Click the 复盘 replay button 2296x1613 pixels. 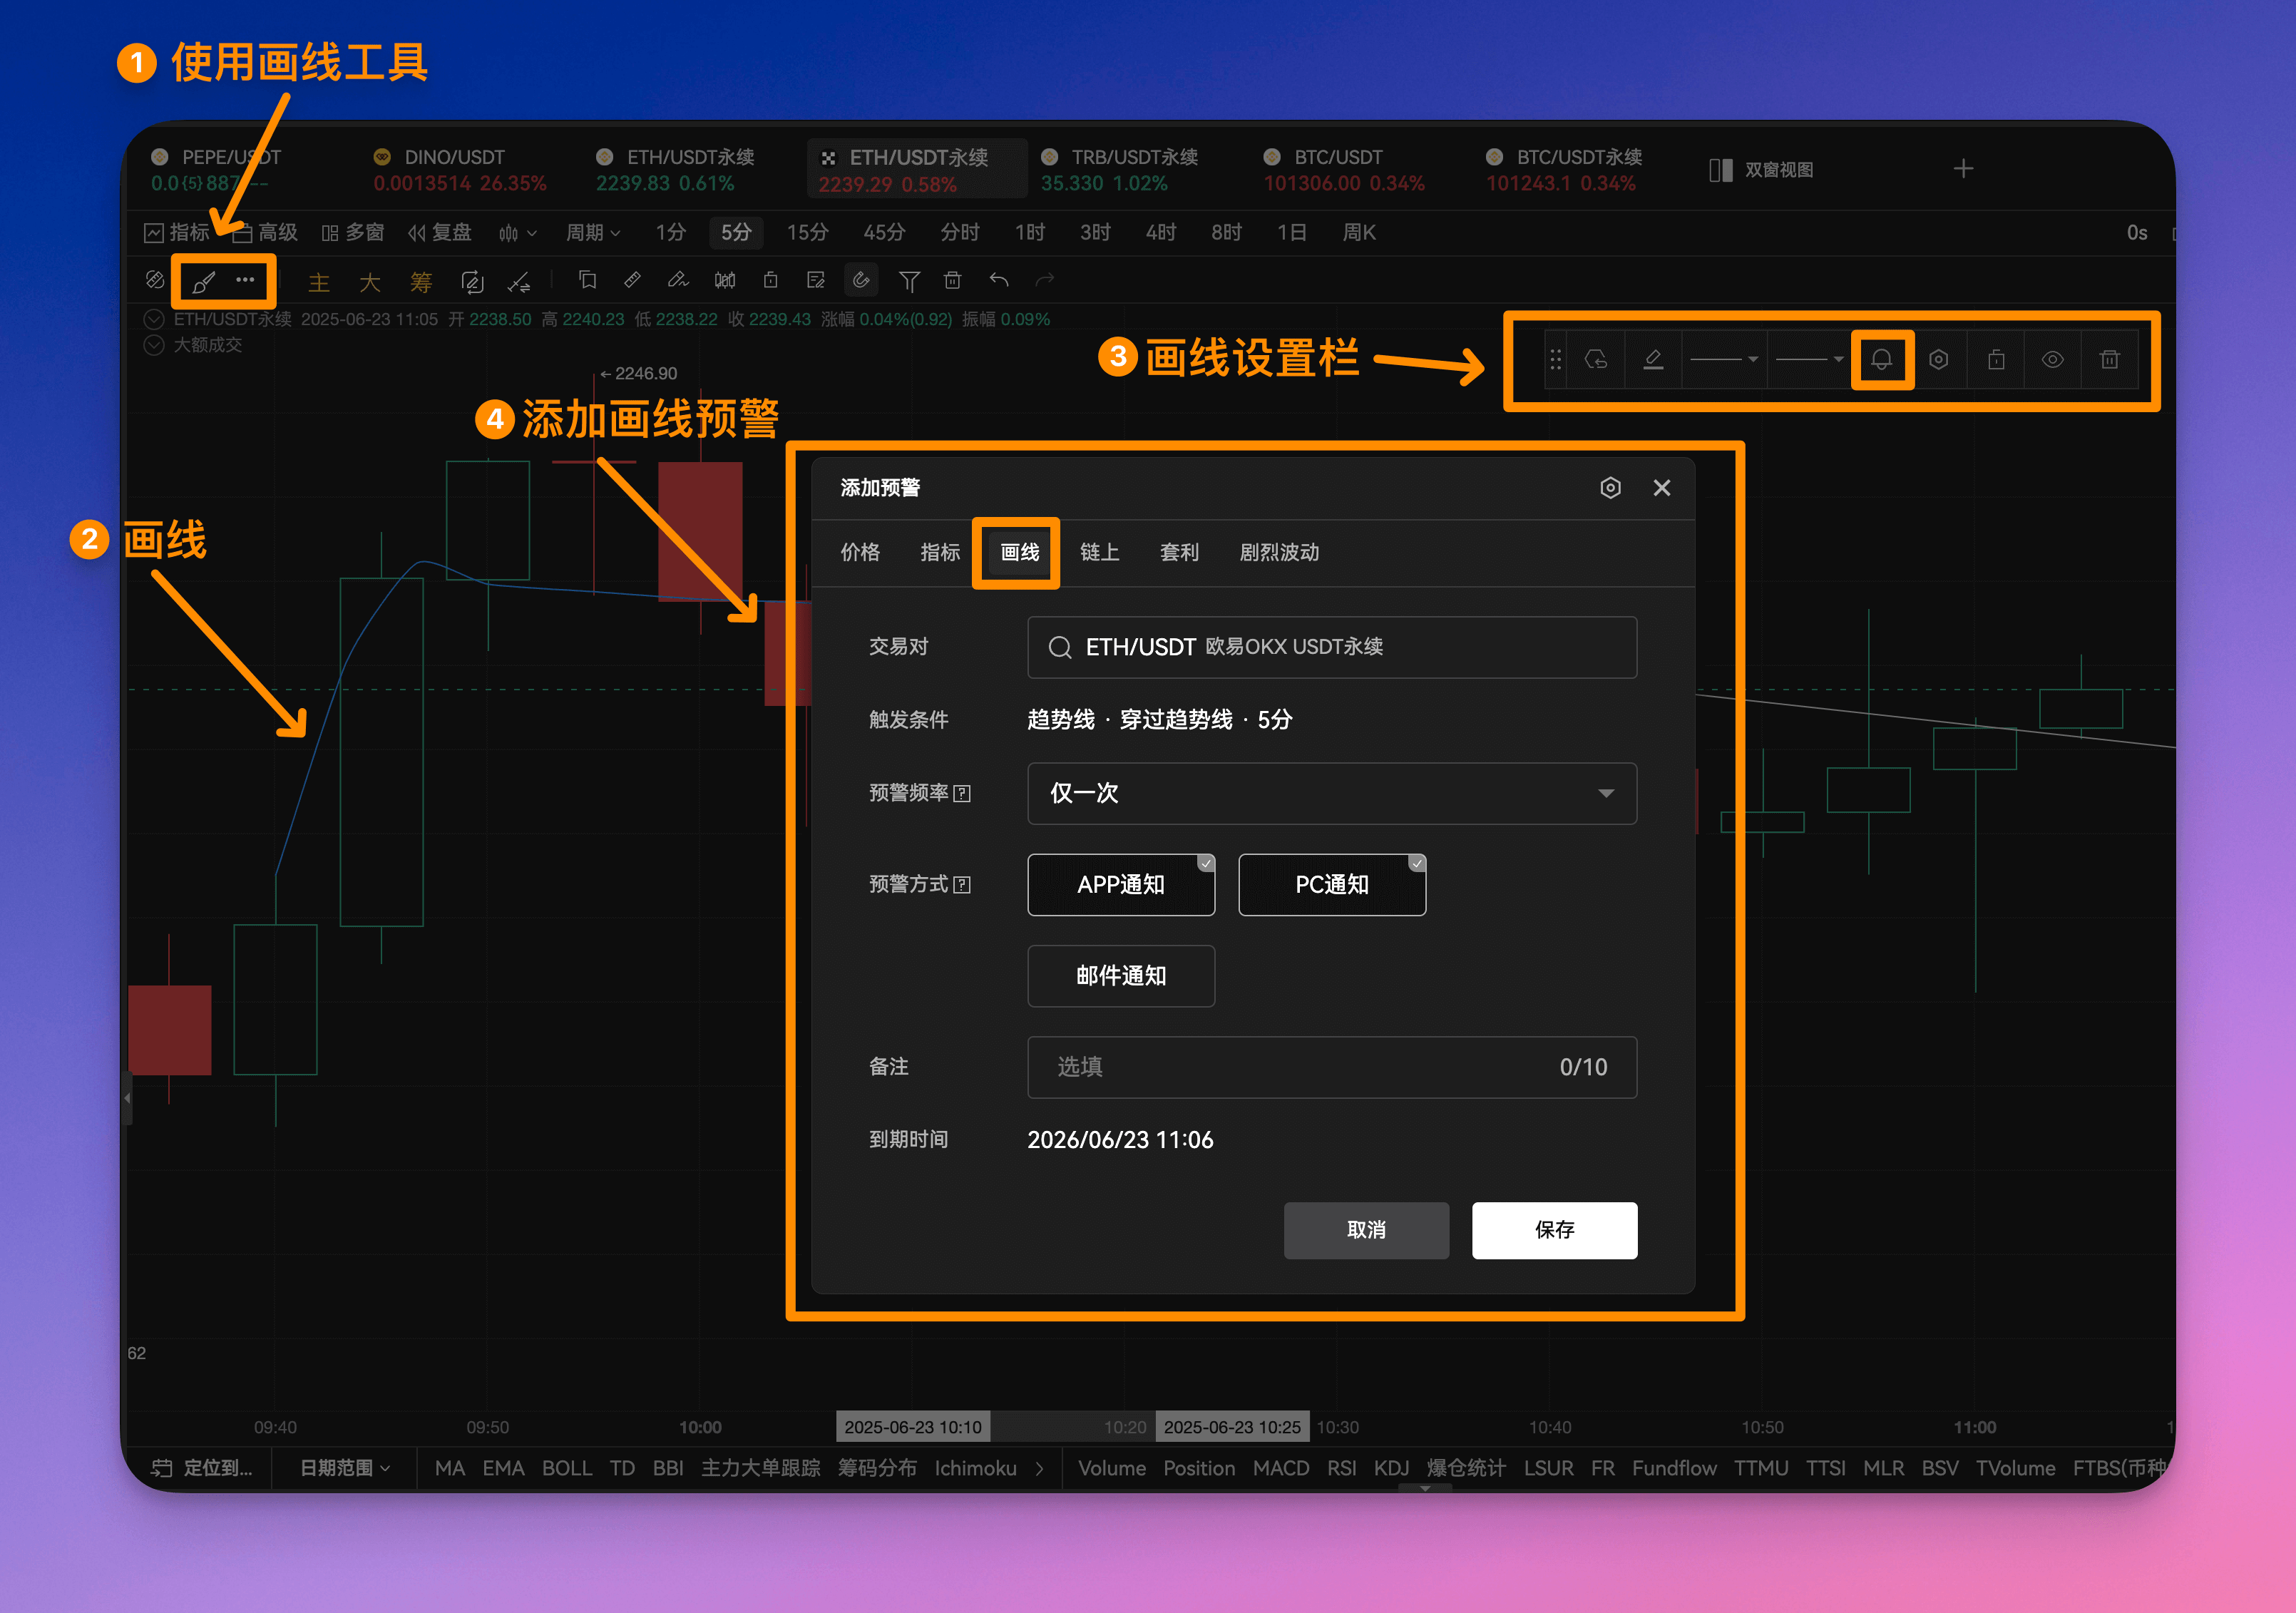(x=439, y=233)
